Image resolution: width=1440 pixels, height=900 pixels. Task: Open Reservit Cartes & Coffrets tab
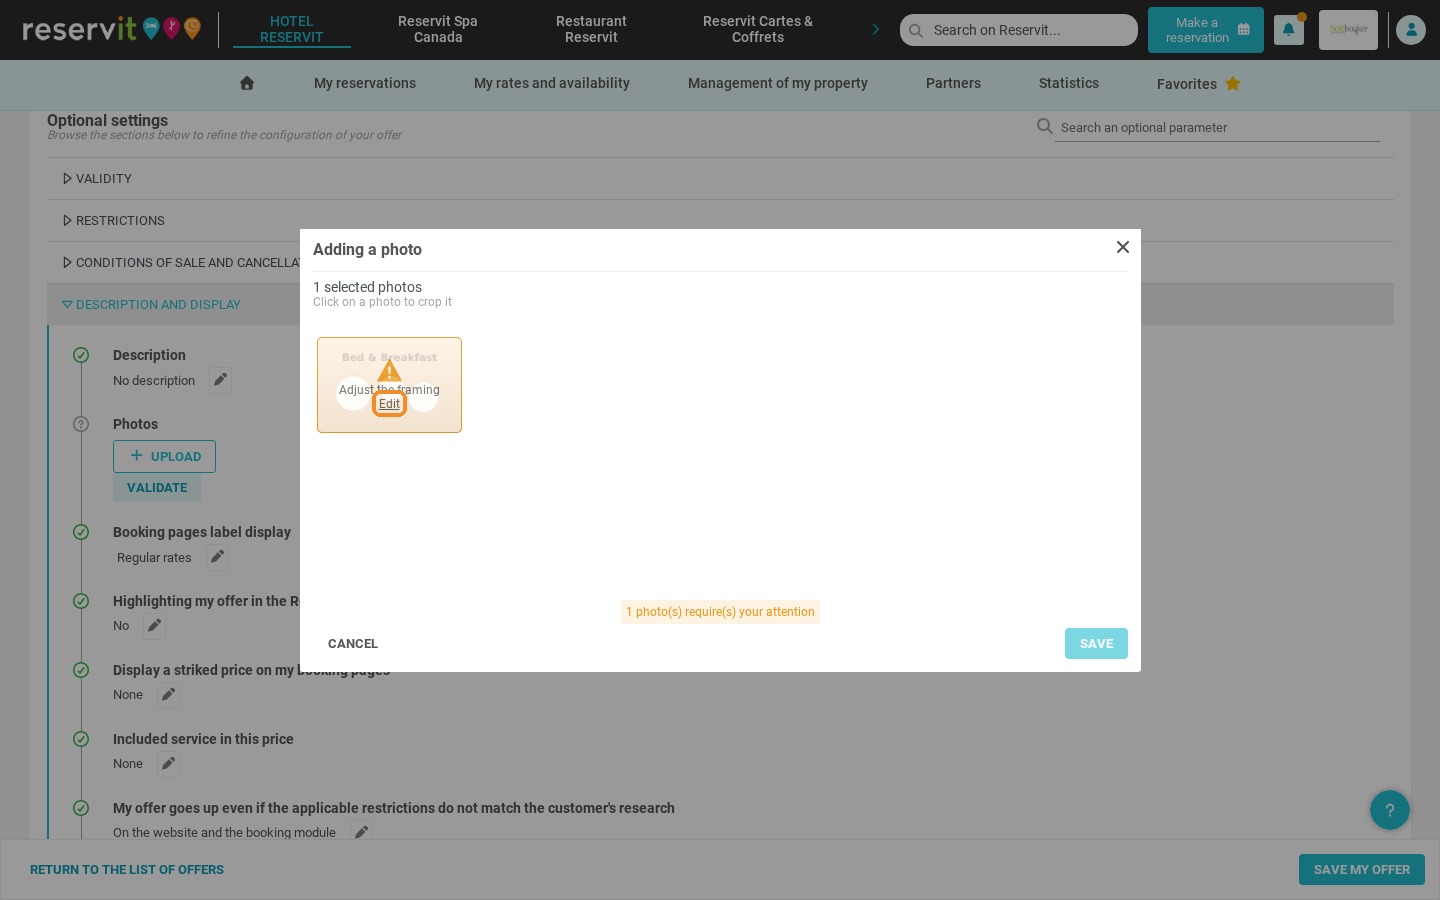pyautogui.click(x=758, y=29)
